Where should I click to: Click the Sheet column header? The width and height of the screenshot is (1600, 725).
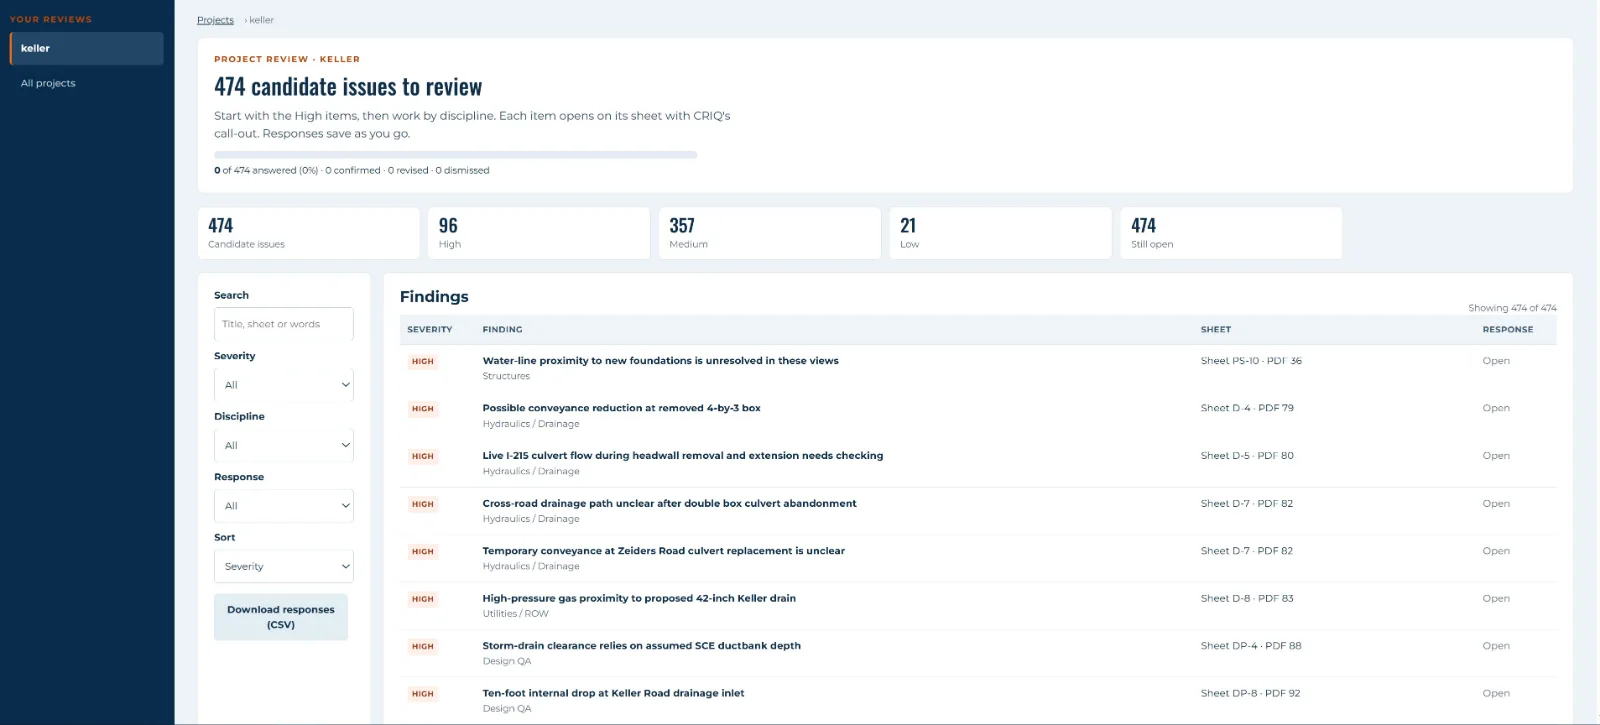point(1216,329)
